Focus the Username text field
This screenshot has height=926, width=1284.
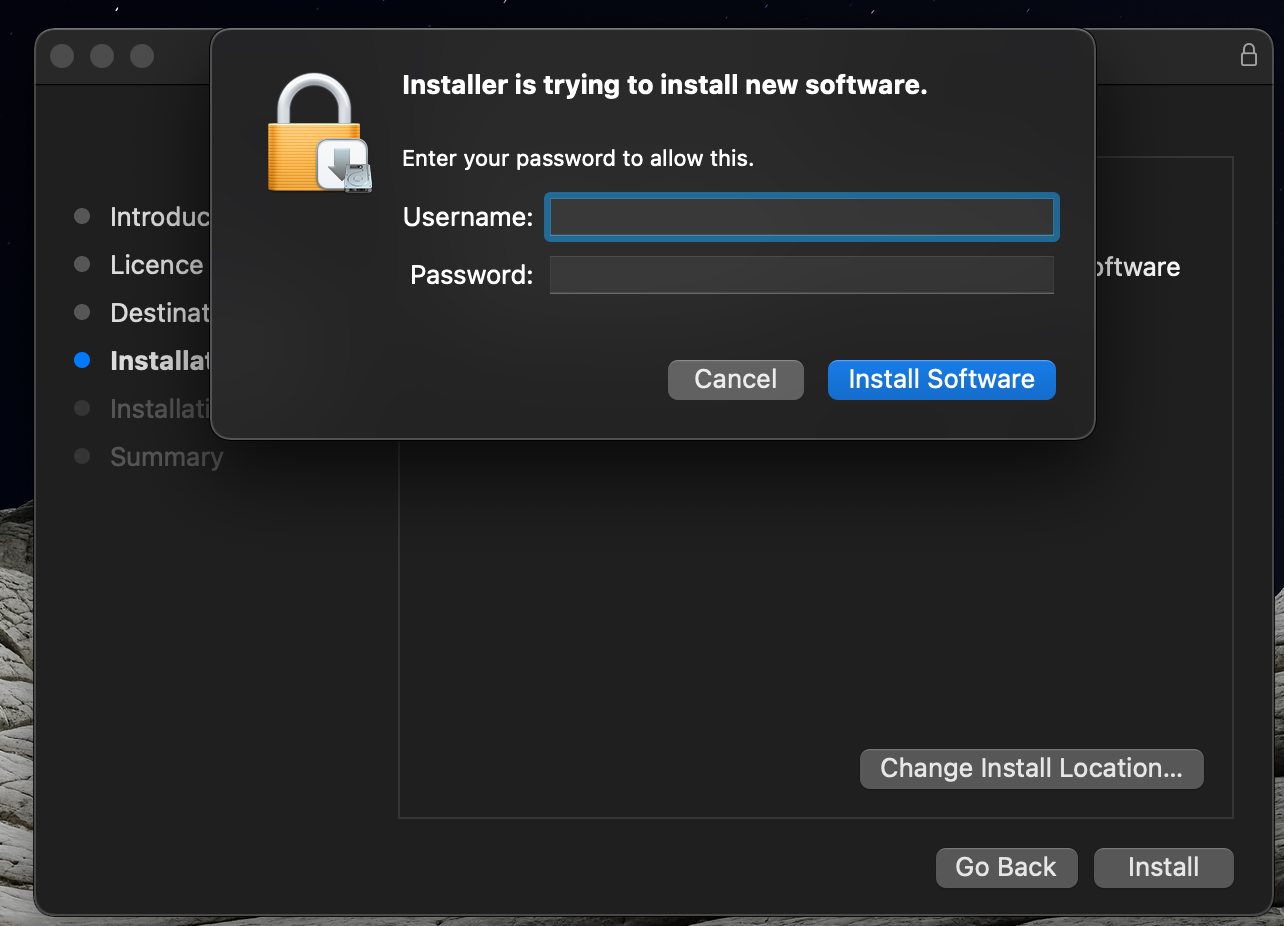pyautogui.click(x=801, y=217)
